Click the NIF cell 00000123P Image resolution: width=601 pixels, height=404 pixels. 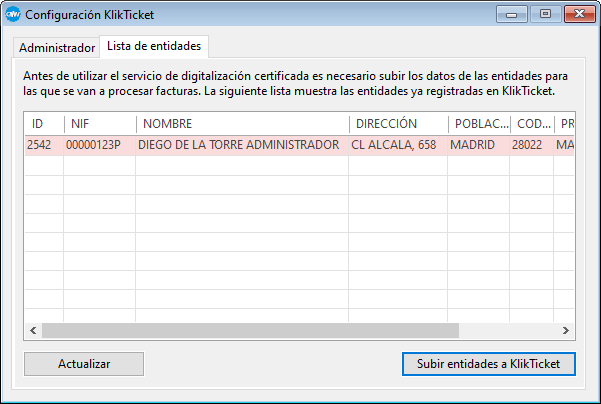pos(99,145)
